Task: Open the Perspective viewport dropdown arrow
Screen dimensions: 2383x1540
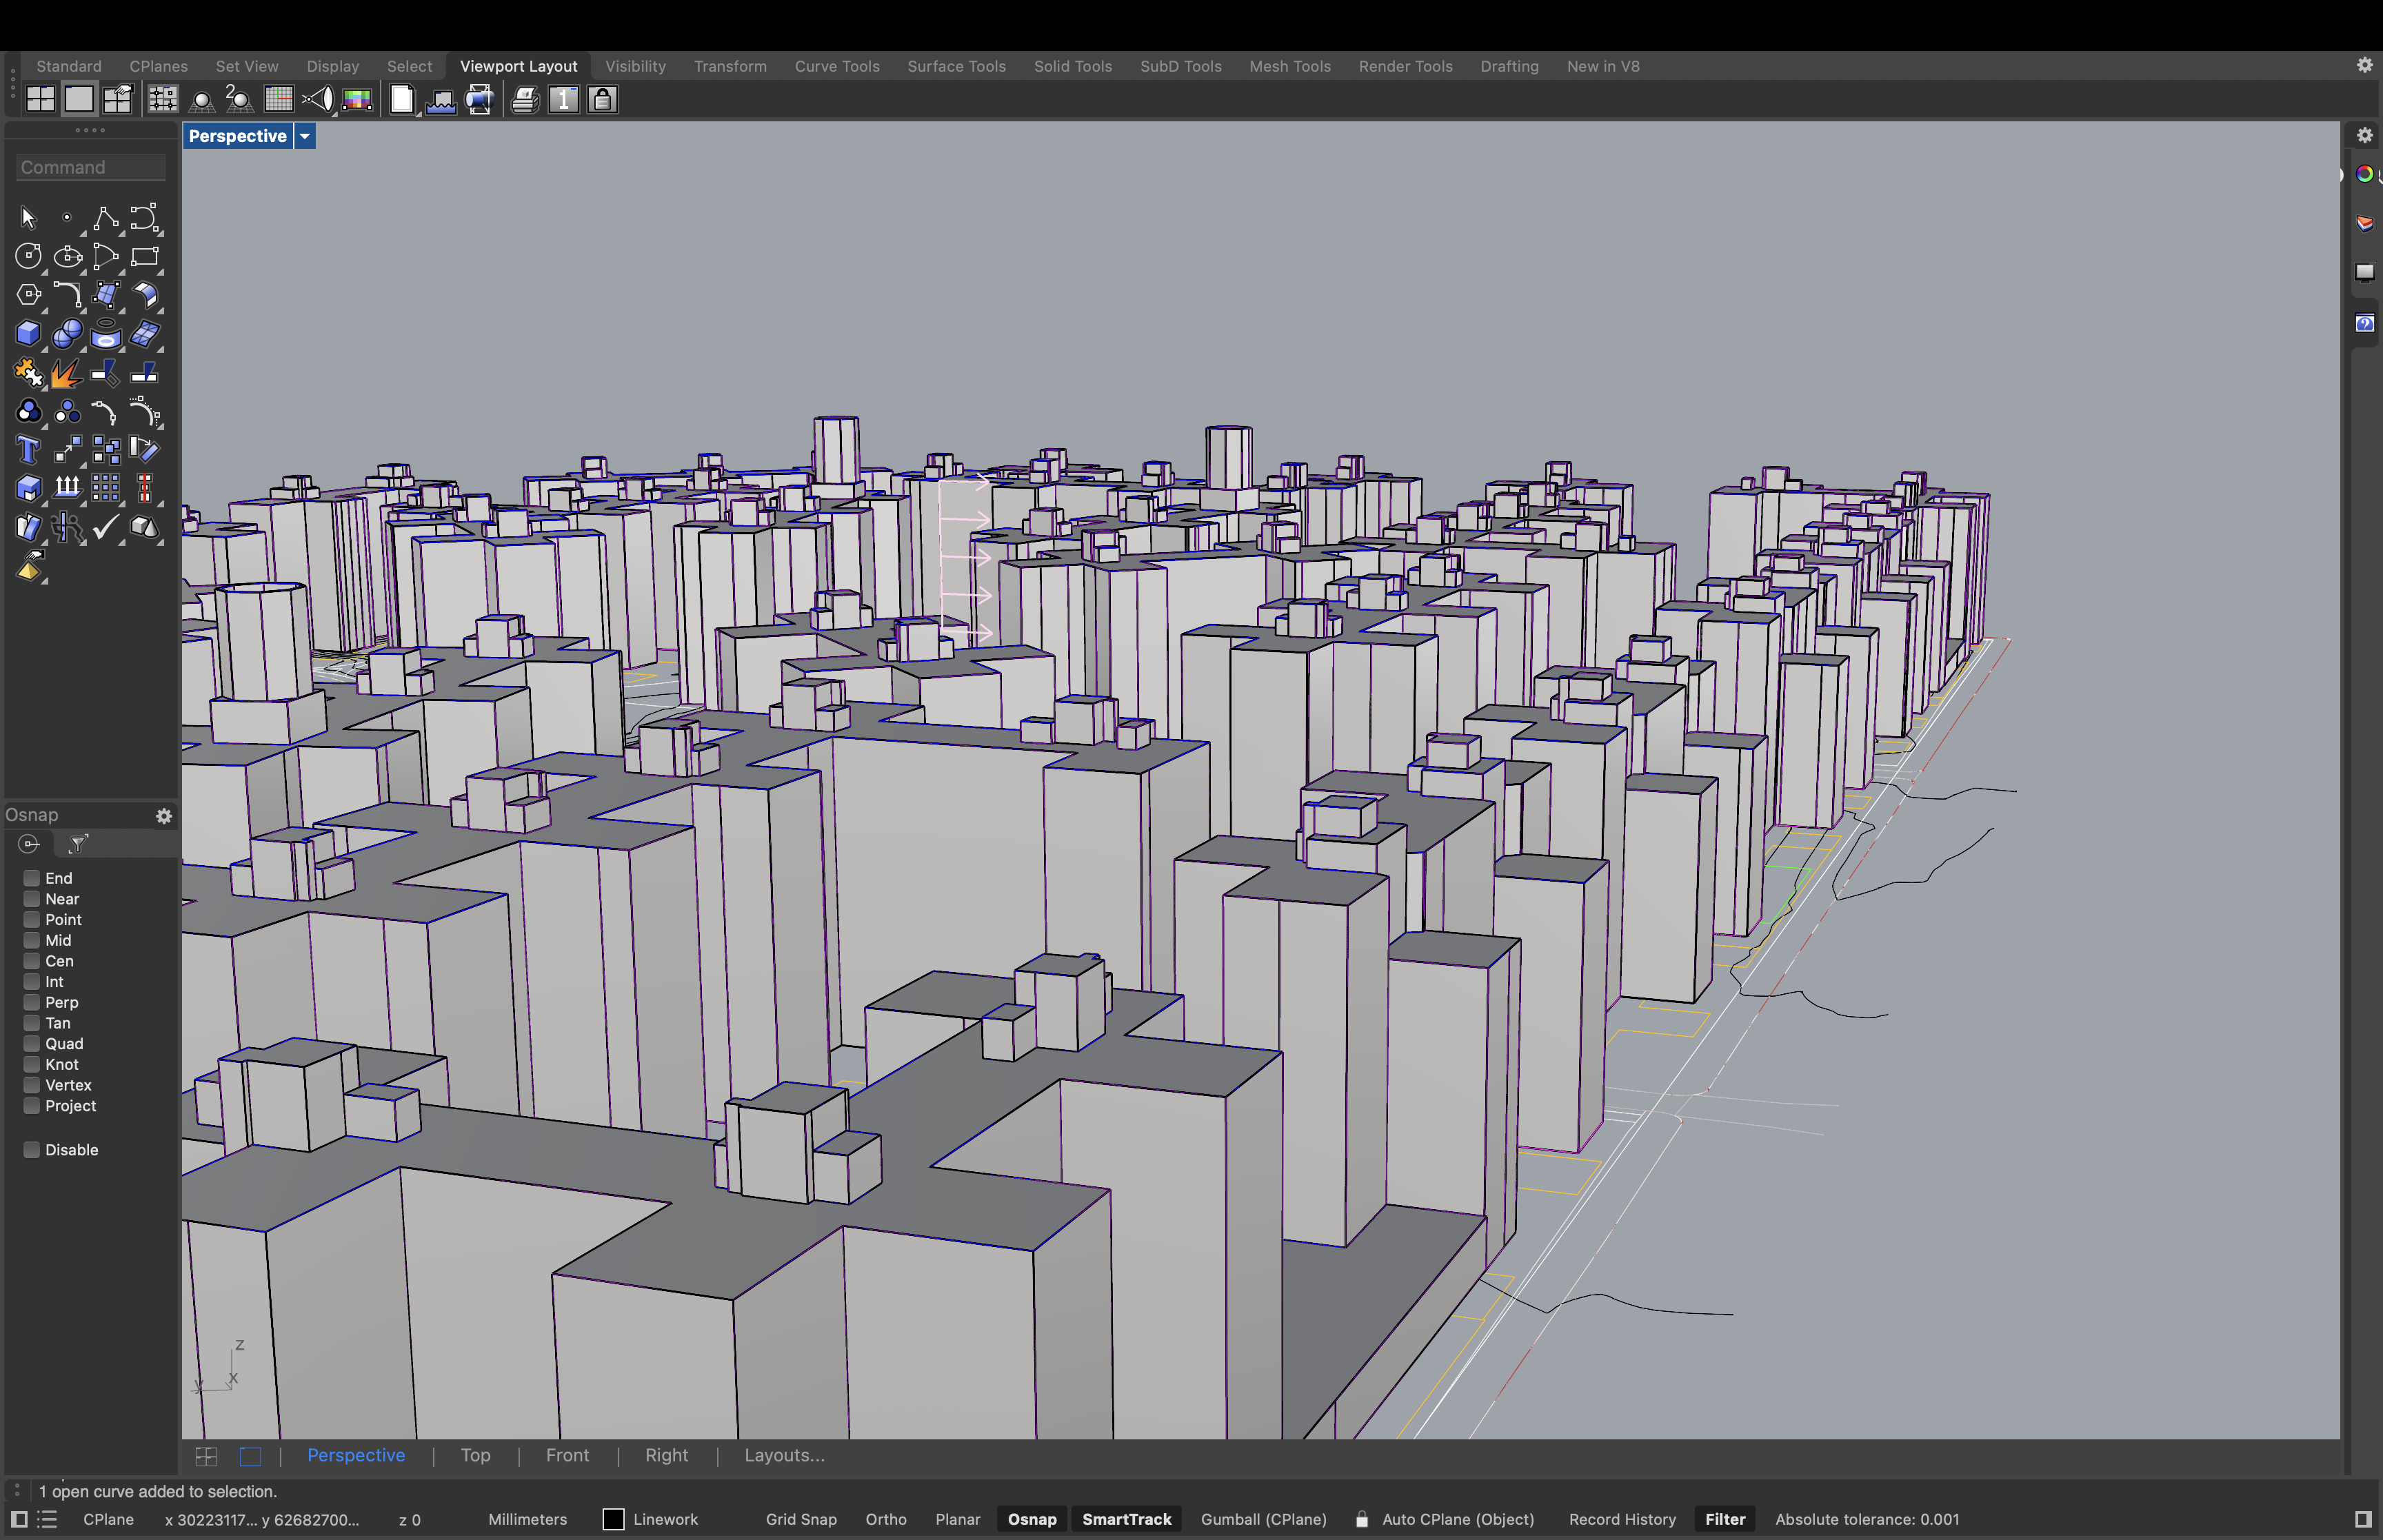Action: point(305,136)
